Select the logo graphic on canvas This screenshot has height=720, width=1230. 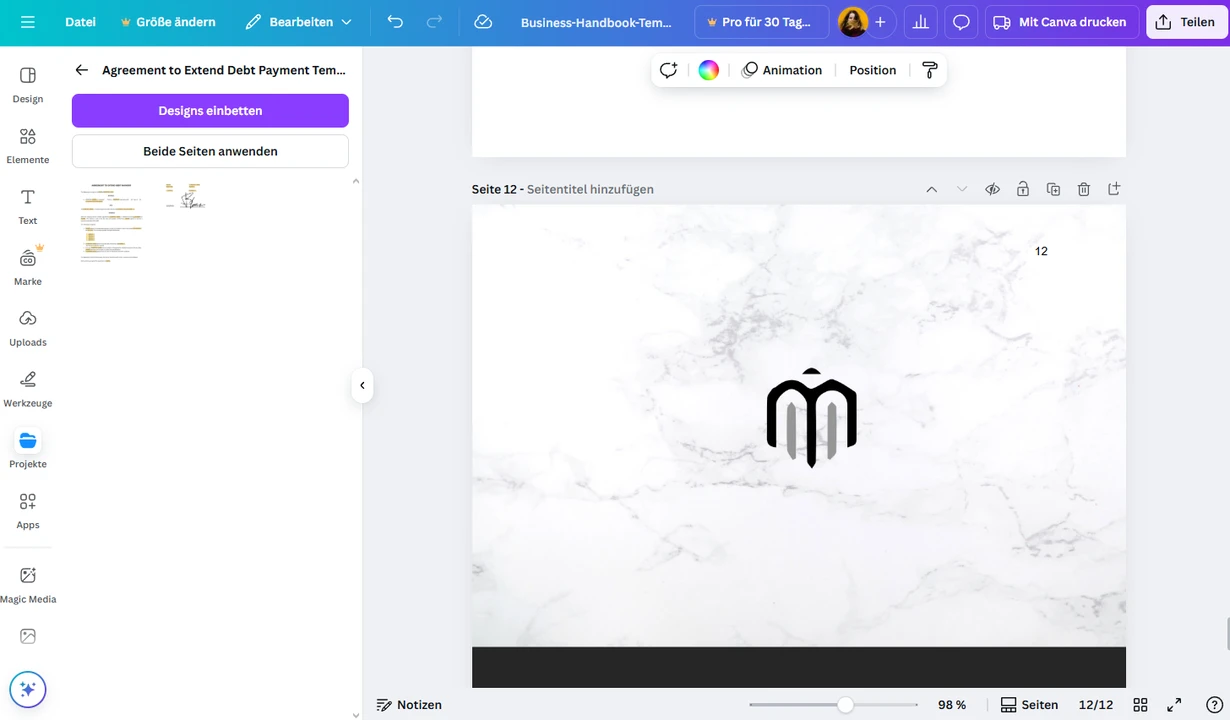811,418
